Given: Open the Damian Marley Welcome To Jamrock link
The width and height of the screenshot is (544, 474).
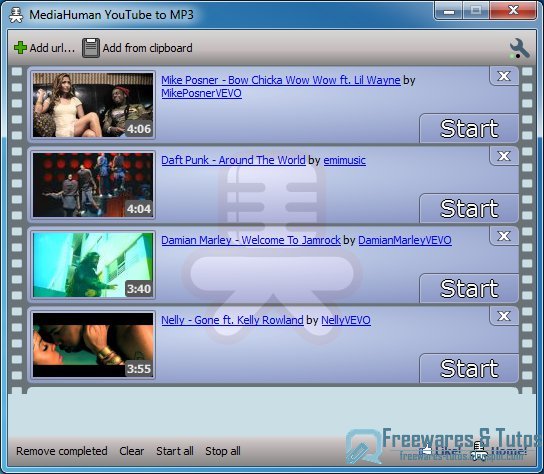Looking at the screenshot, I should pyautogui.click(x=251, y=240).
